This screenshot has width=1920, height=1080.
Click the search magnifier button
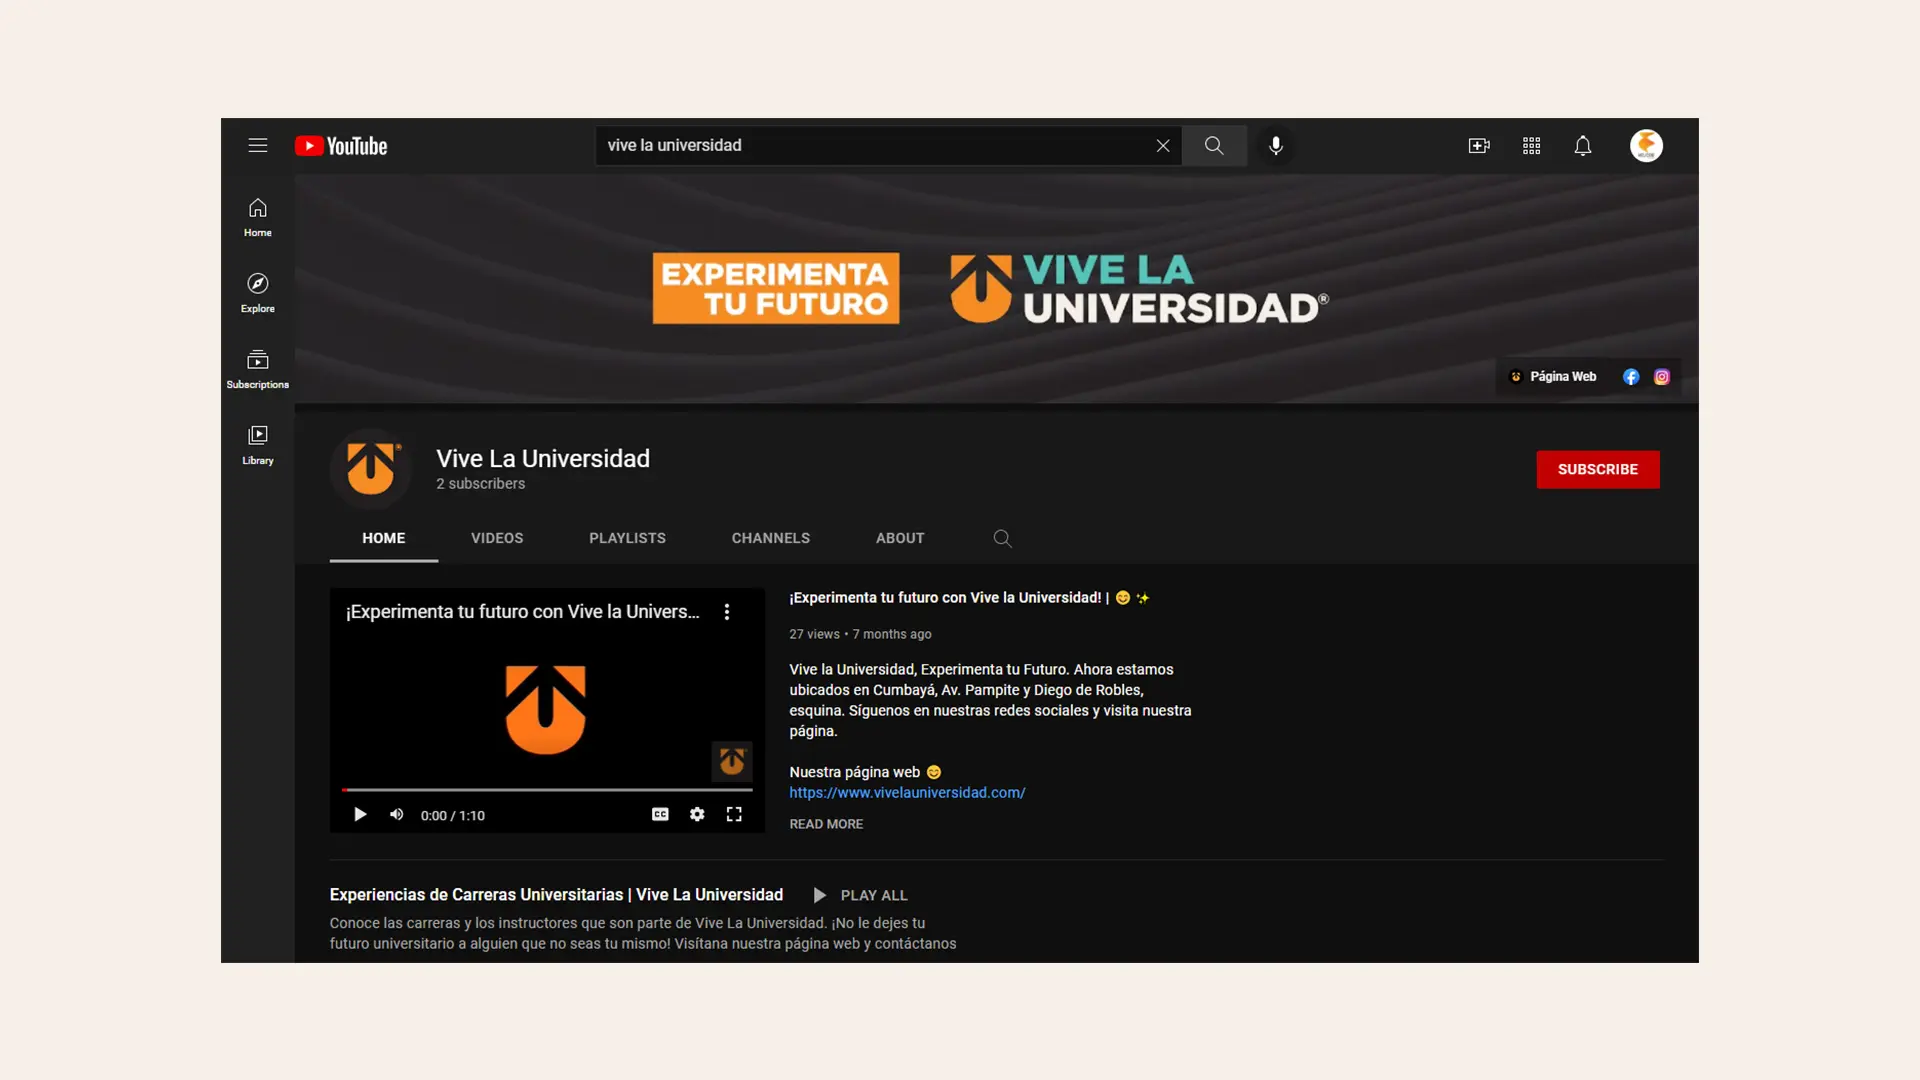click(x=1214, y=146)
